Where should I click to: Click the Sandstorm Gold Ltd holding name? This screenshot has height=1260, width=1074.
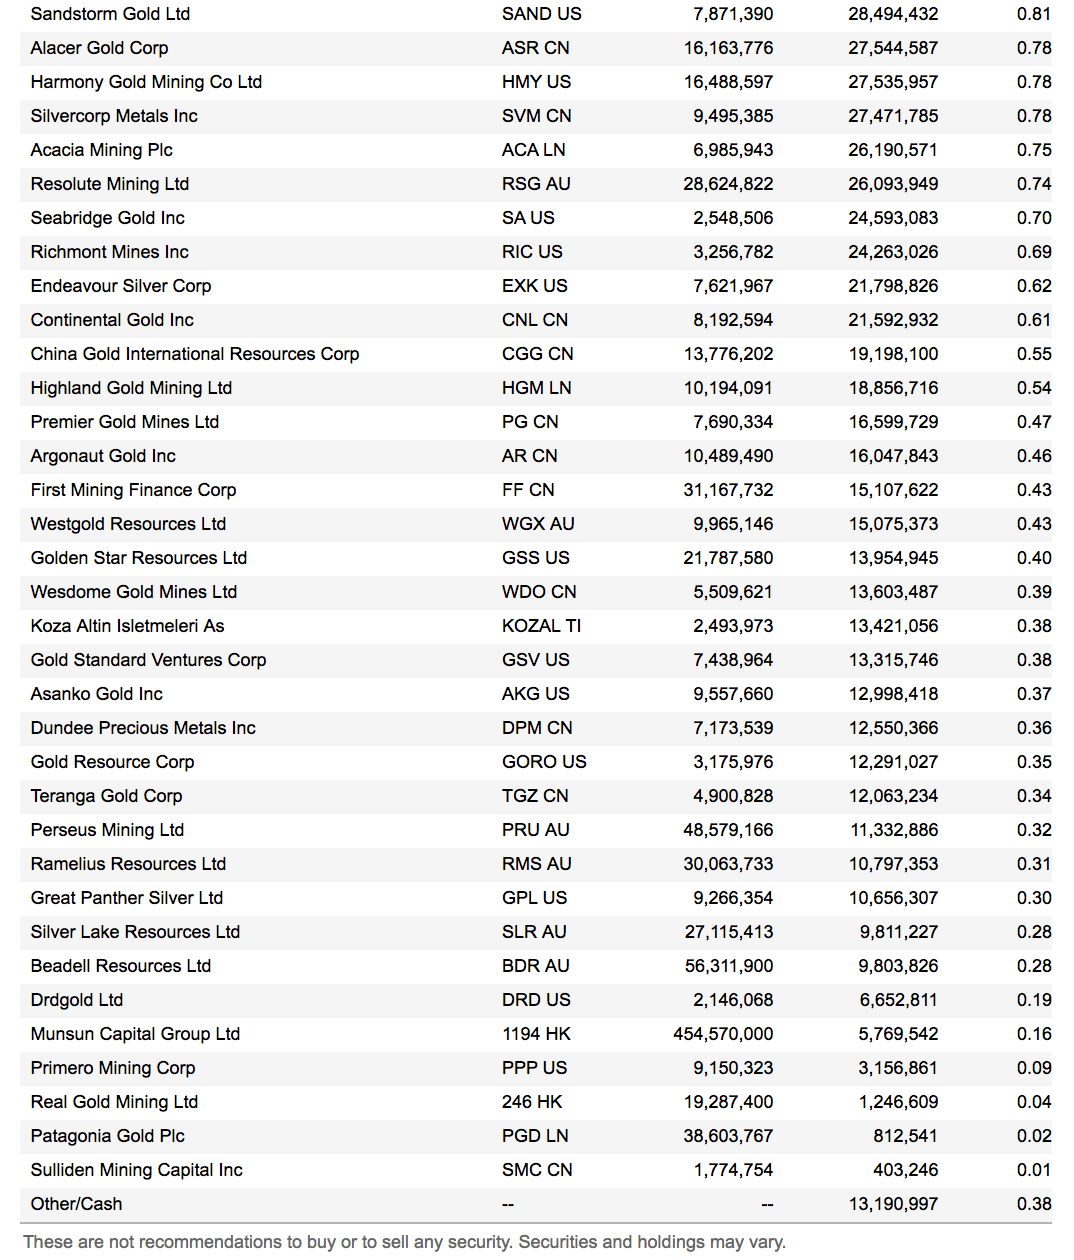click(110, 14)
